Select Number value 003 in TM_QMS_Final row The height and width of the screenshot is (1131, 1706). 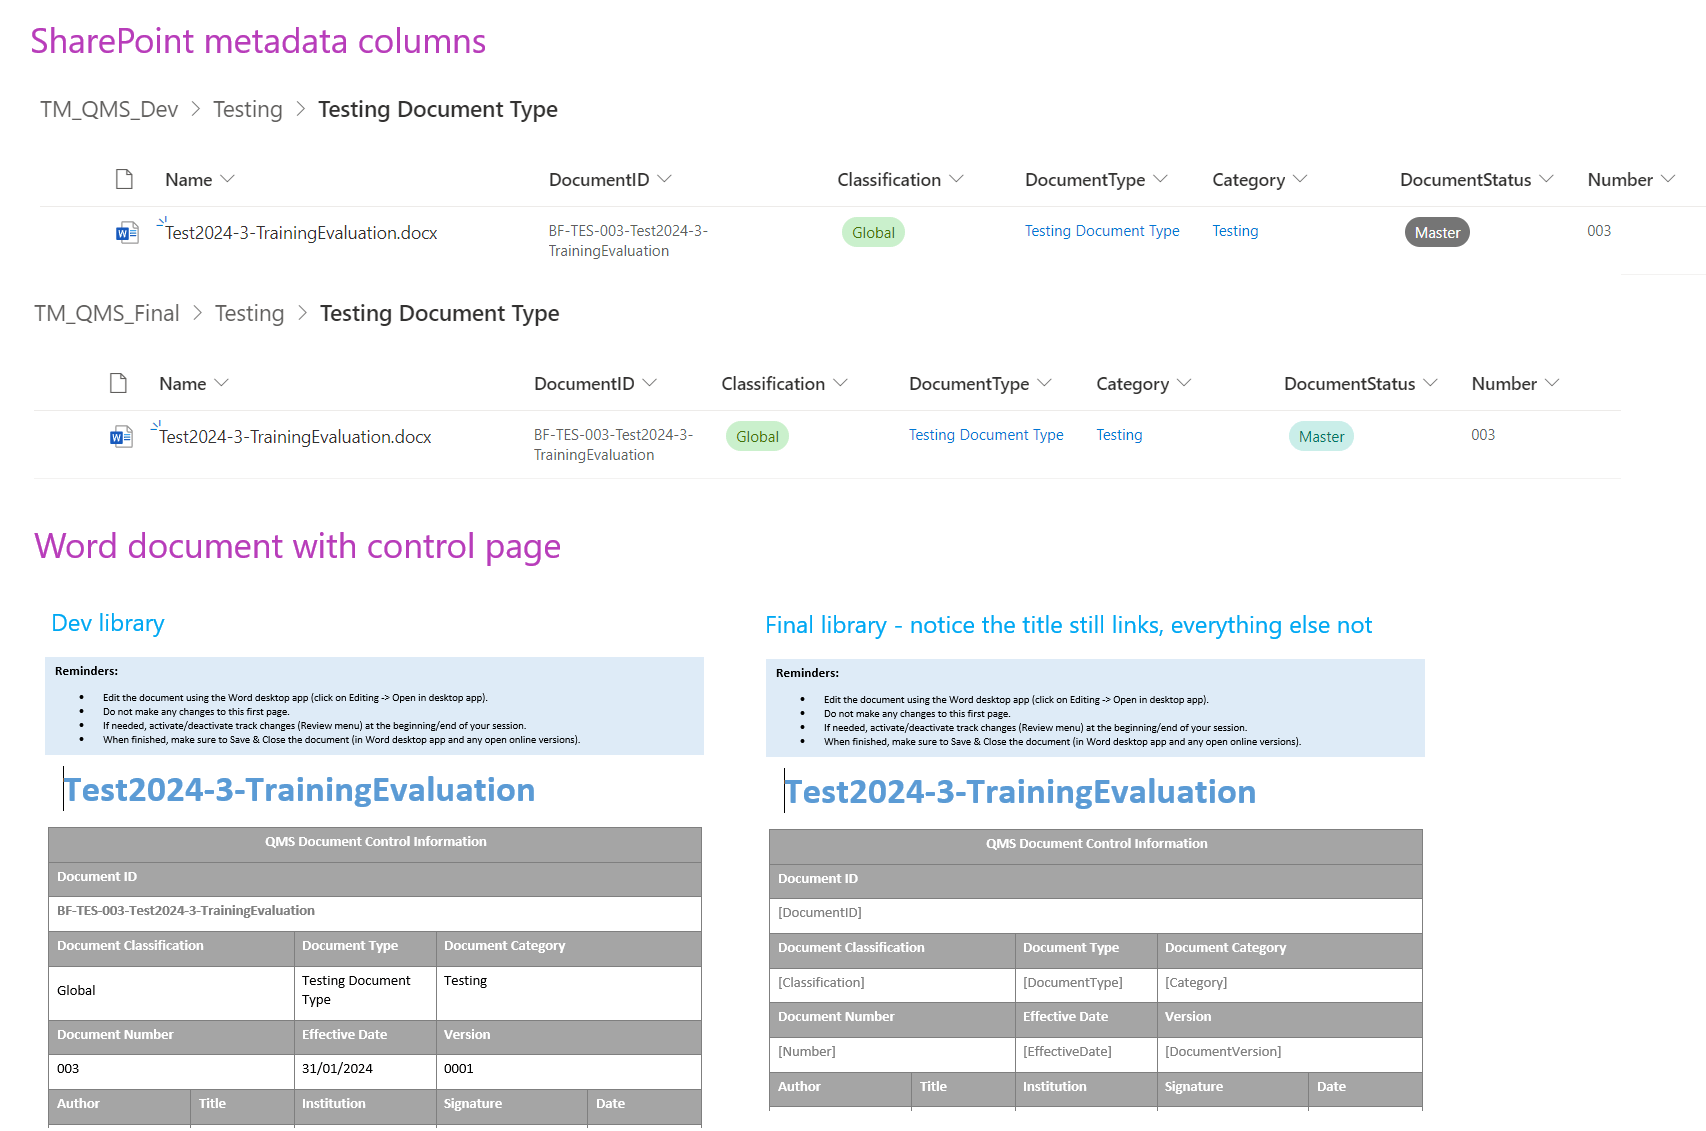tap(1483, 435)
